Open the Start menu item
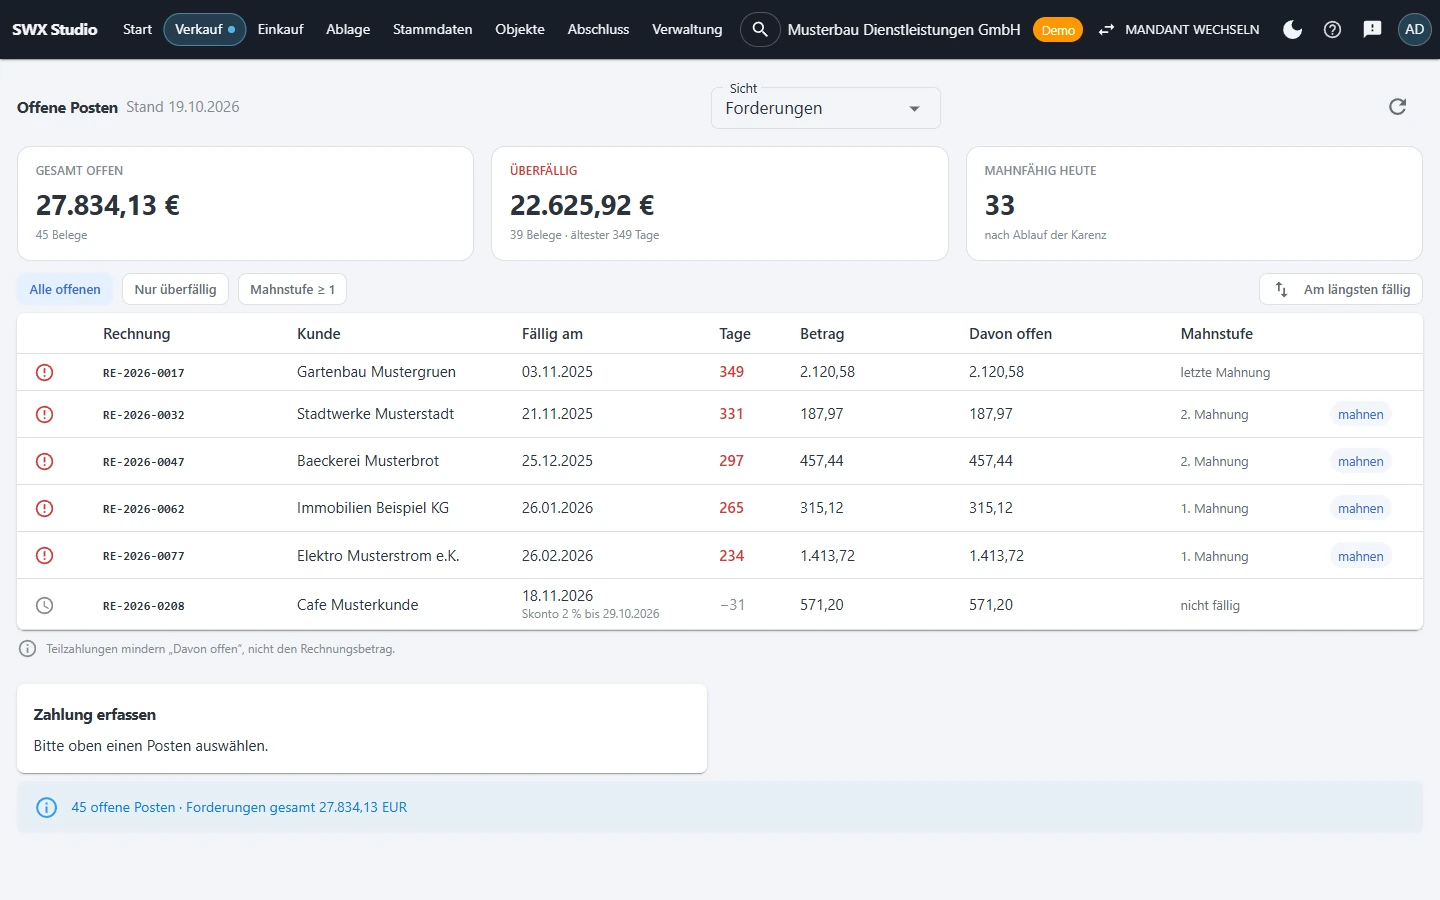The width and height of the screenshot is (1440, 900). coord(137,29)
